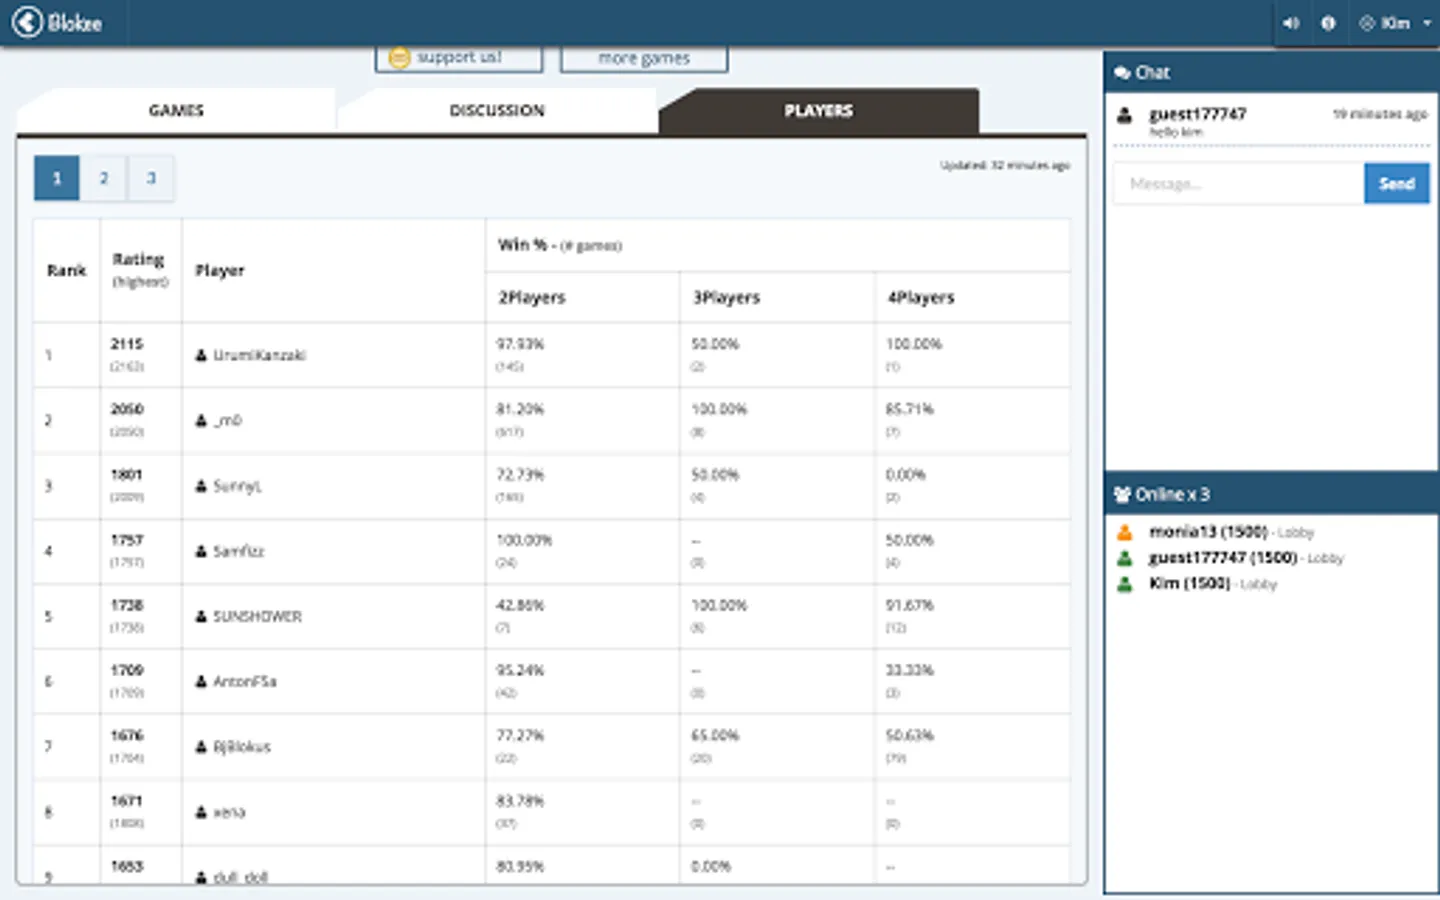Click the Online users group icon
Viewport: 1440px width, 900px height.
pyautogui.click(x=1122, y=494)
